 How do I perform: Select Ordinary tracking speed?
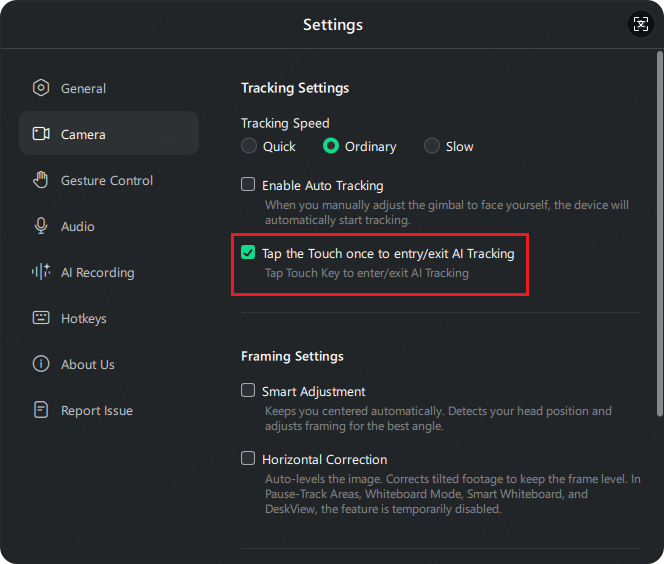[331, 146]
